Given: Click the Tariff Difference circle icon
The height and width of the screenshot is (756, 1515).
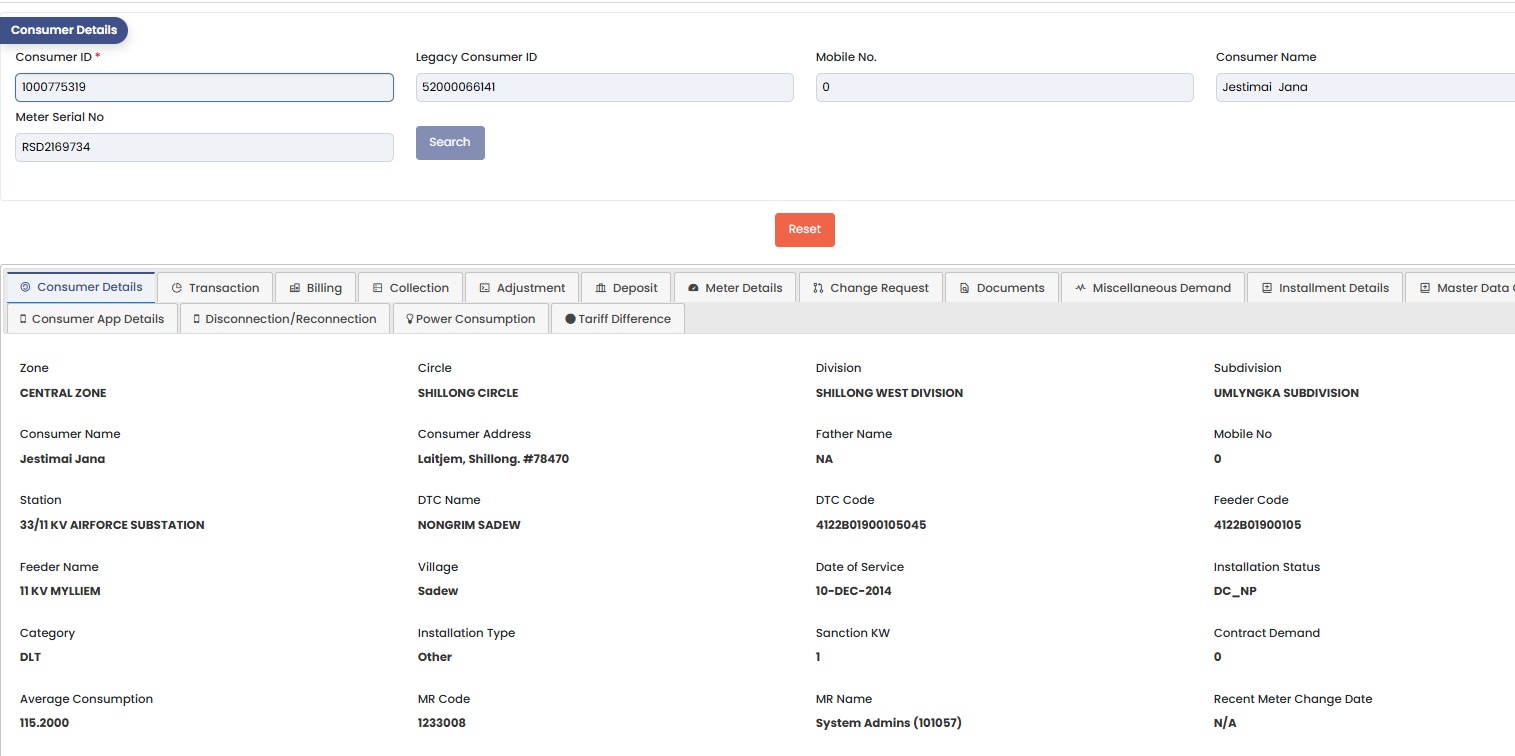Looking at the screenshot, I should point(570,319).
